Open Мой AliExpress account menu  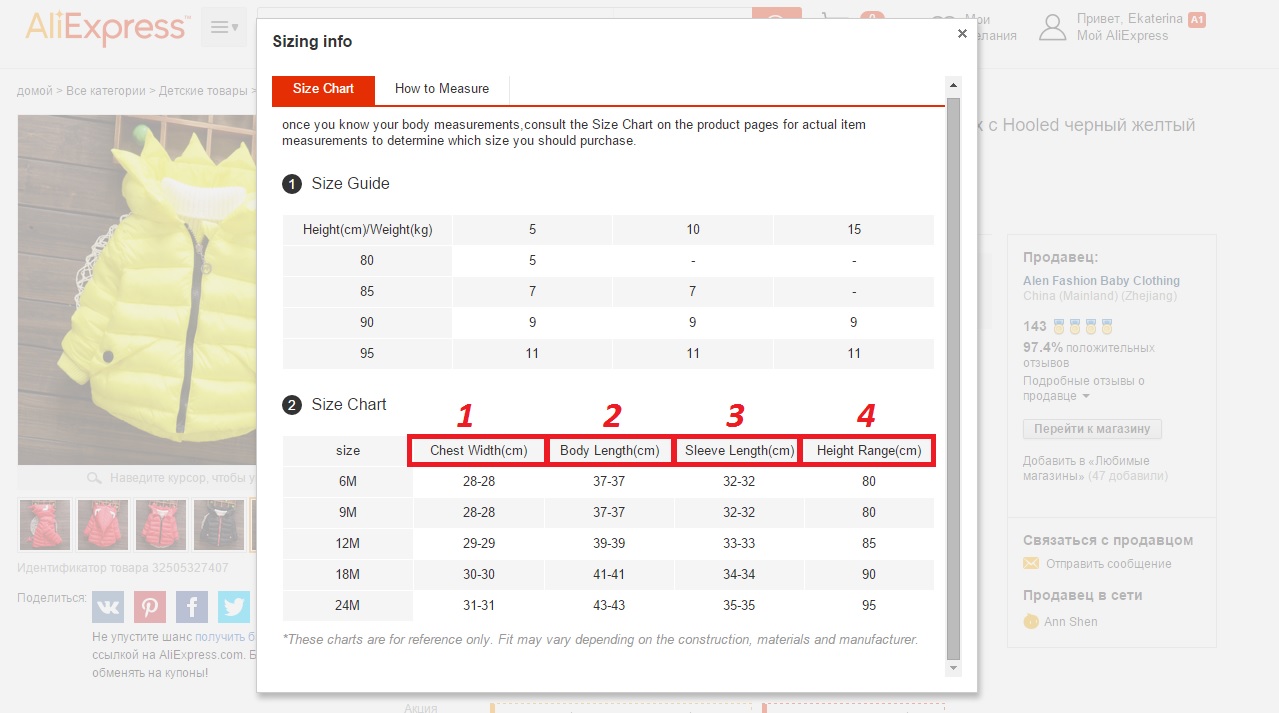[1122, 35]
